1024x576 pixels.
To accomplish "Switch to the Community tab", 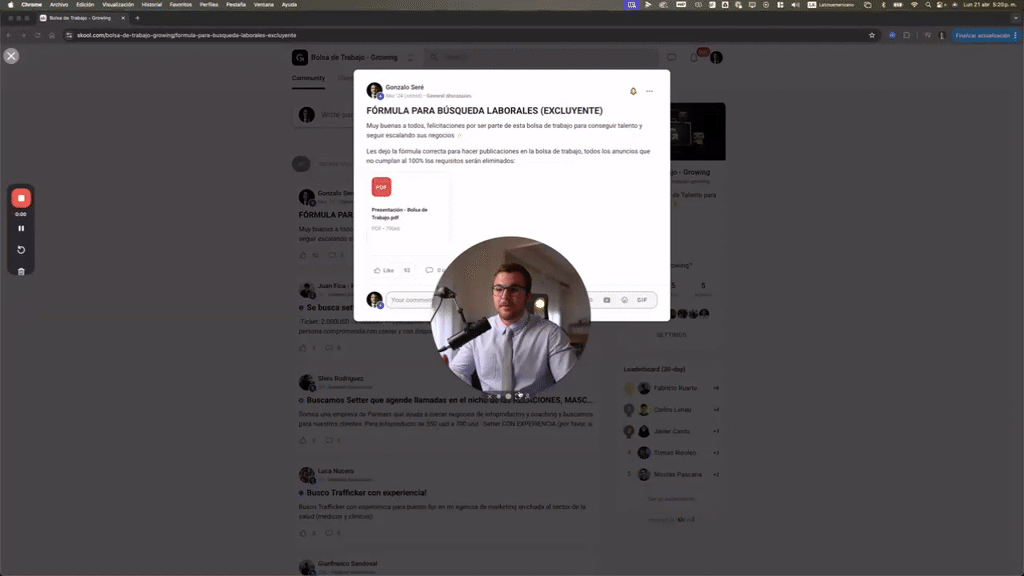I will click(x=308, y=78).
